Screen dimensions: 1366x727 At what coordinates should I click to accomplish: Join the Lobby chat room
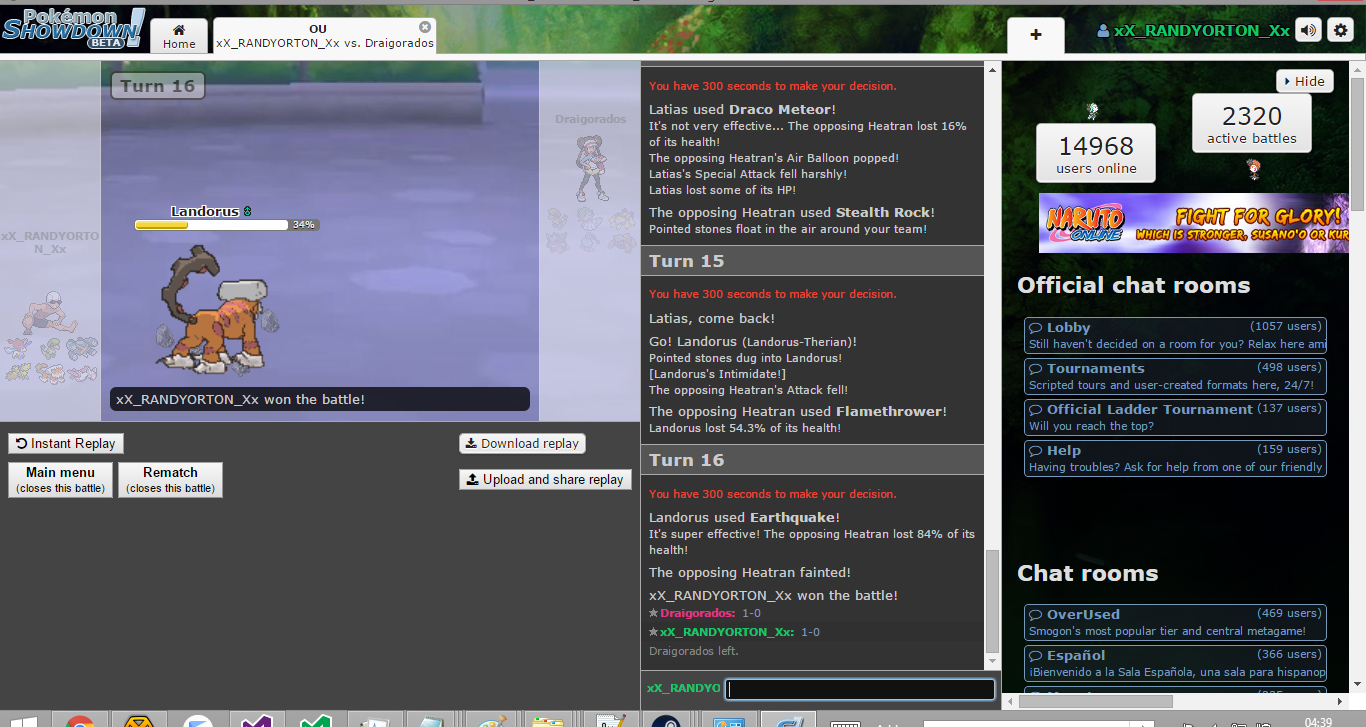point(1176,335)
